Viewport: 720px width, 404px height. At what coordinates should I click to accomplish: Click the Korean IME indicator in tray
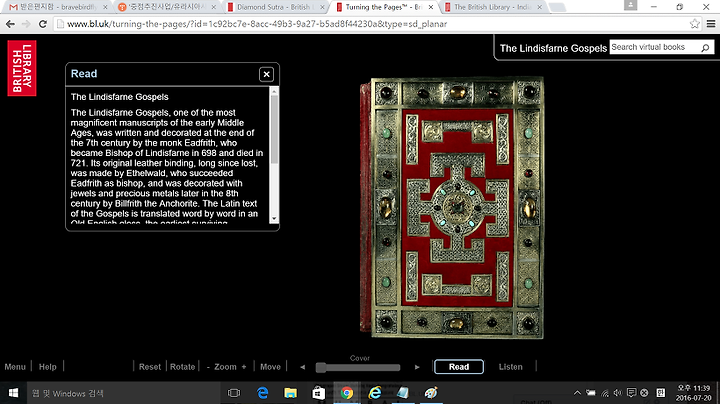(x=660, y=393)
